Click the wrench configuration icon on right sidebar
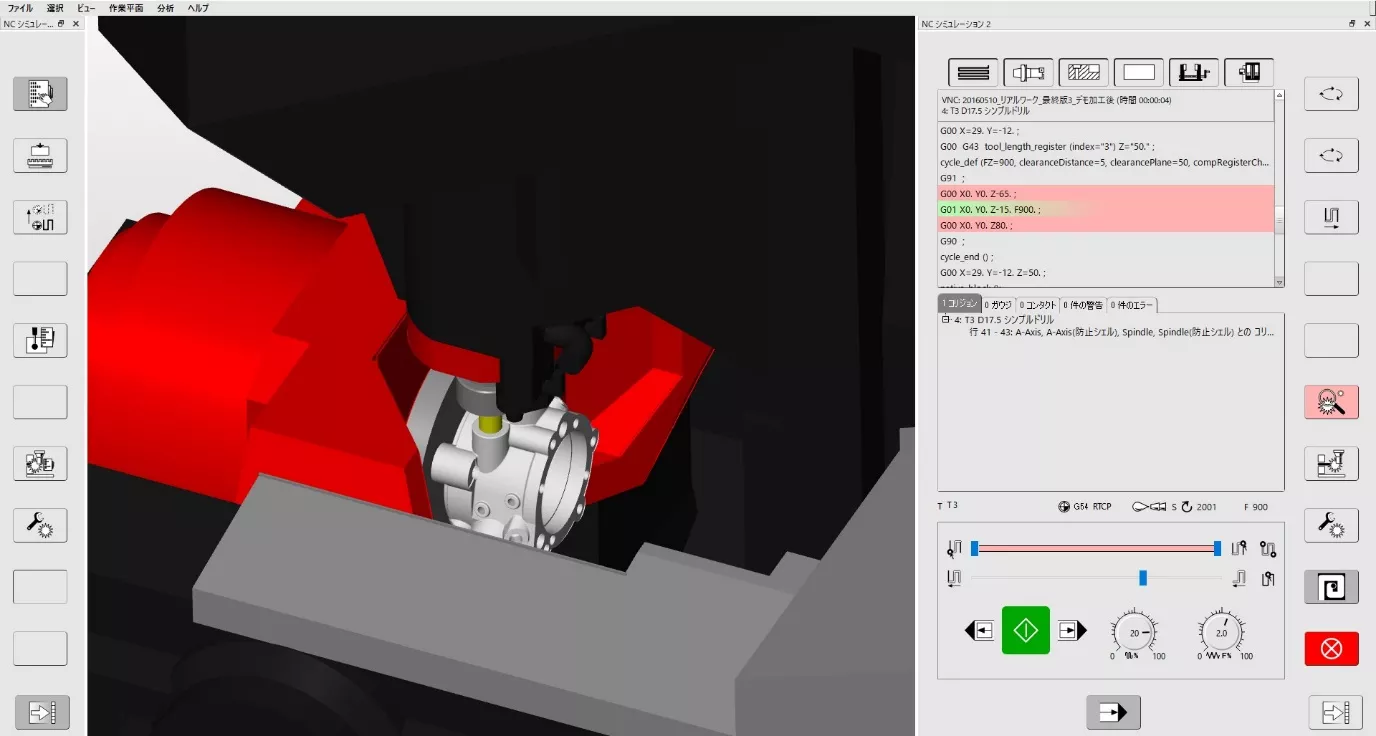The width and height of the screenshot is (1376, 736). tap(1331, 525)
